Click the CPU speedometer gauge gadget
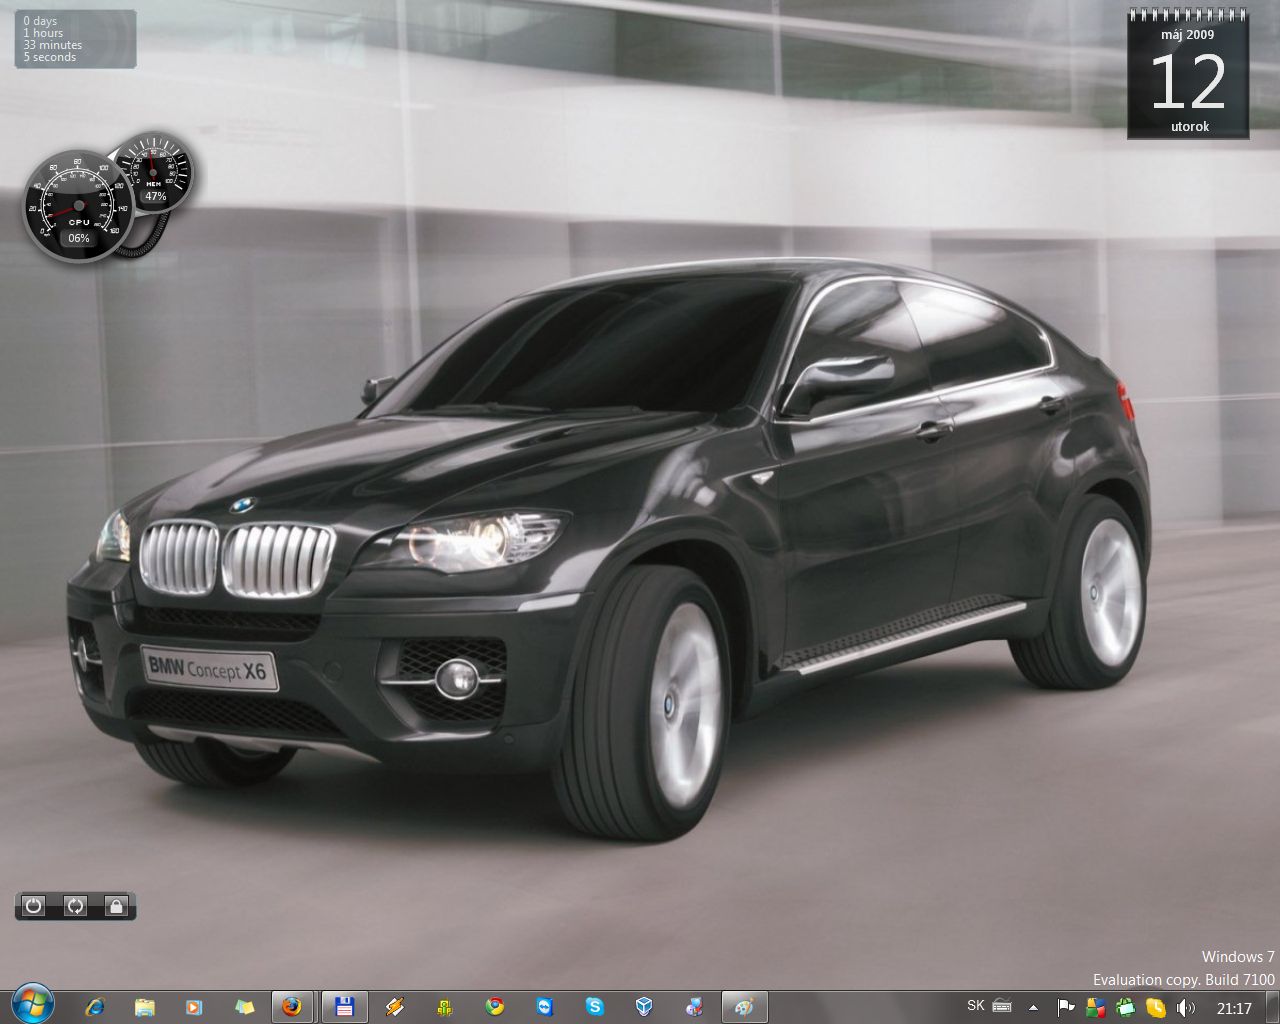1280x1024 pixels. pos(78,205)
